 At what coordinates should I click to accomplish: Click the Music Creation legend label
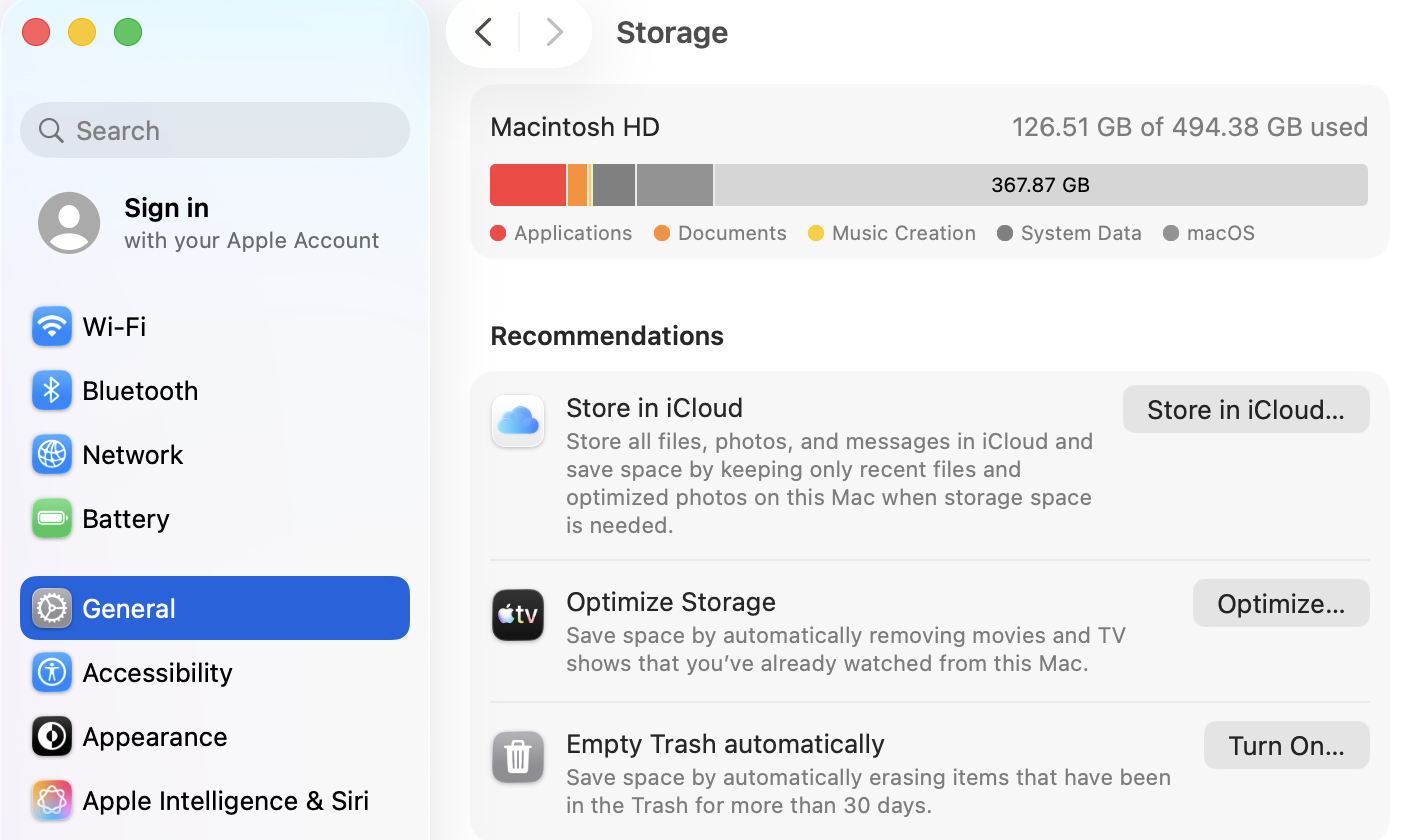click(x=904, y=233)
